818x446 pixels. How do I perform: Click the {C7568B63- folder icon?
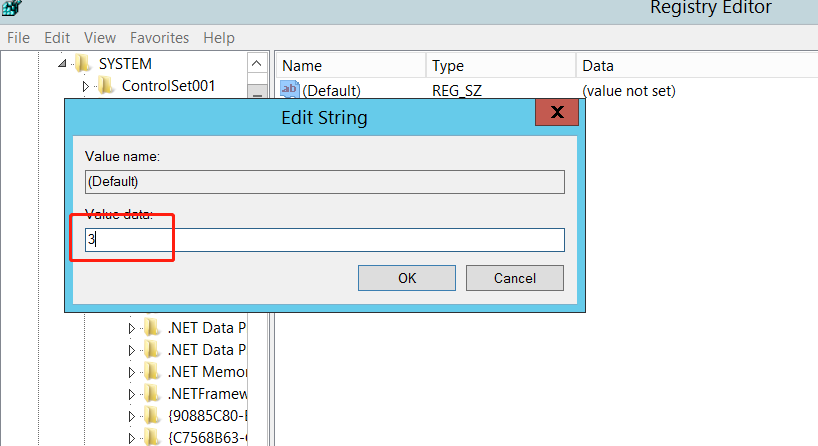tap(152, 437)
